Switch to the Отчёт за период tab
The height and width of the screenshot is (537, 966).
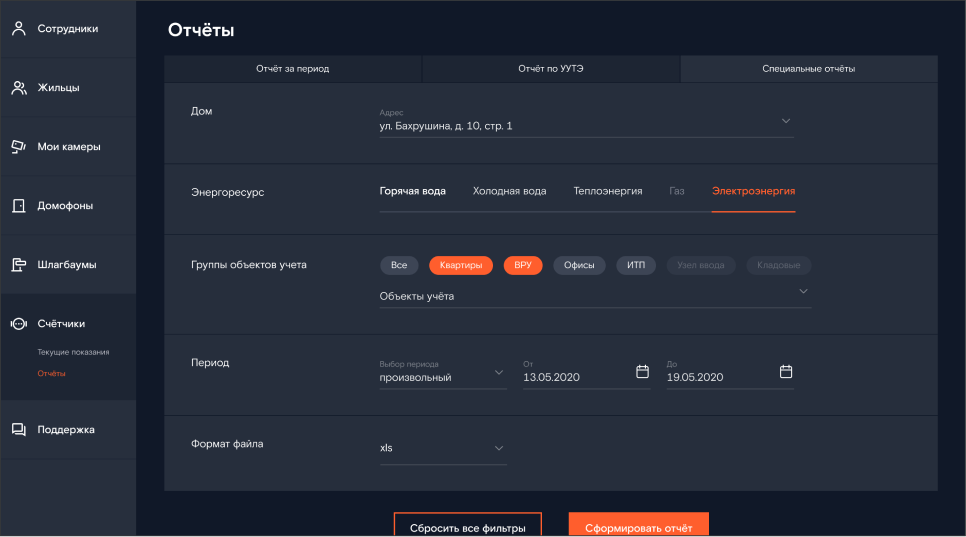click(293, 69)
